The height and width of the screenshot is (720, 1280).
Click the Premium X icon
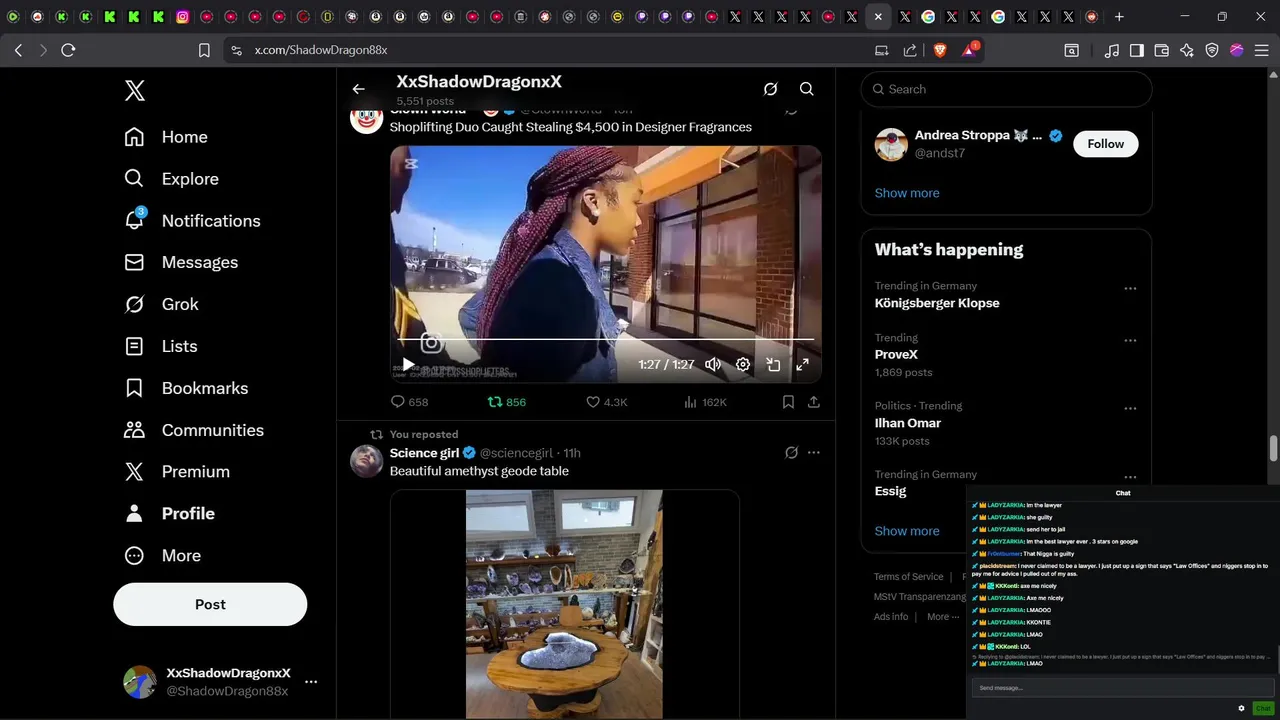(x=134, y=471)
